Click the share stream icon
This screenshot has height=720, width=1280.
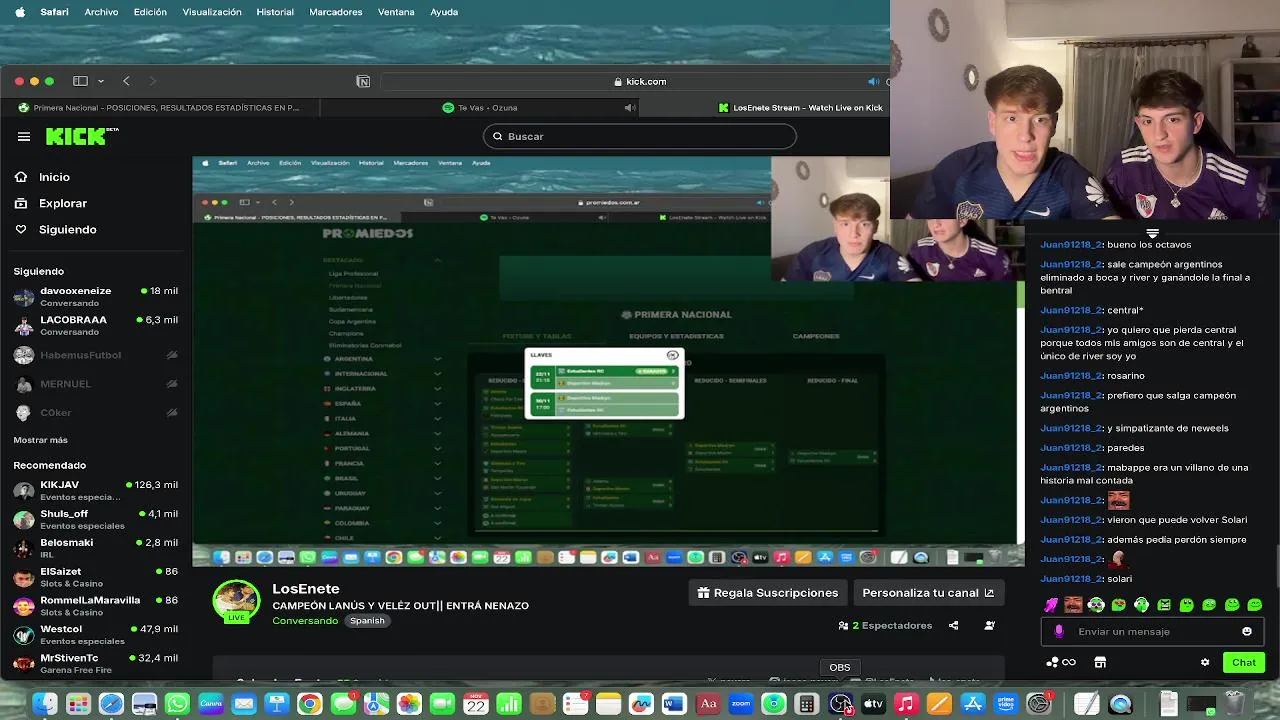click(953, 625)
